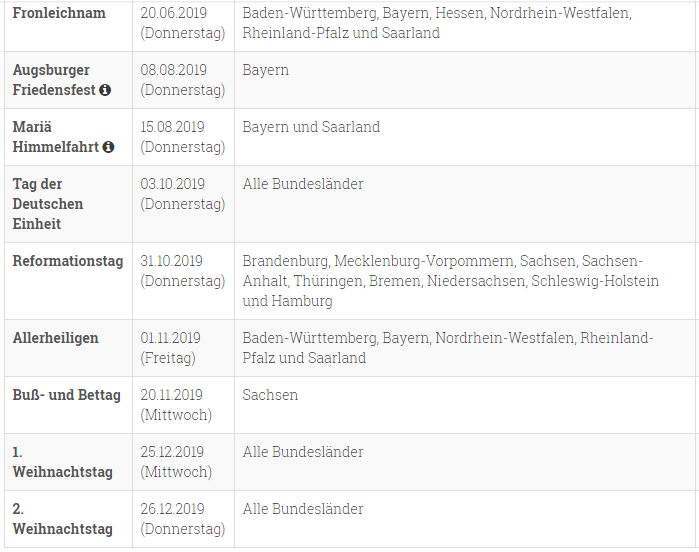Image resolution: width=699 pixels, height=552 pixels.
Task: Select the Allerheiligen holiday name
Action: pyautogui.click(x=55, y=338)
